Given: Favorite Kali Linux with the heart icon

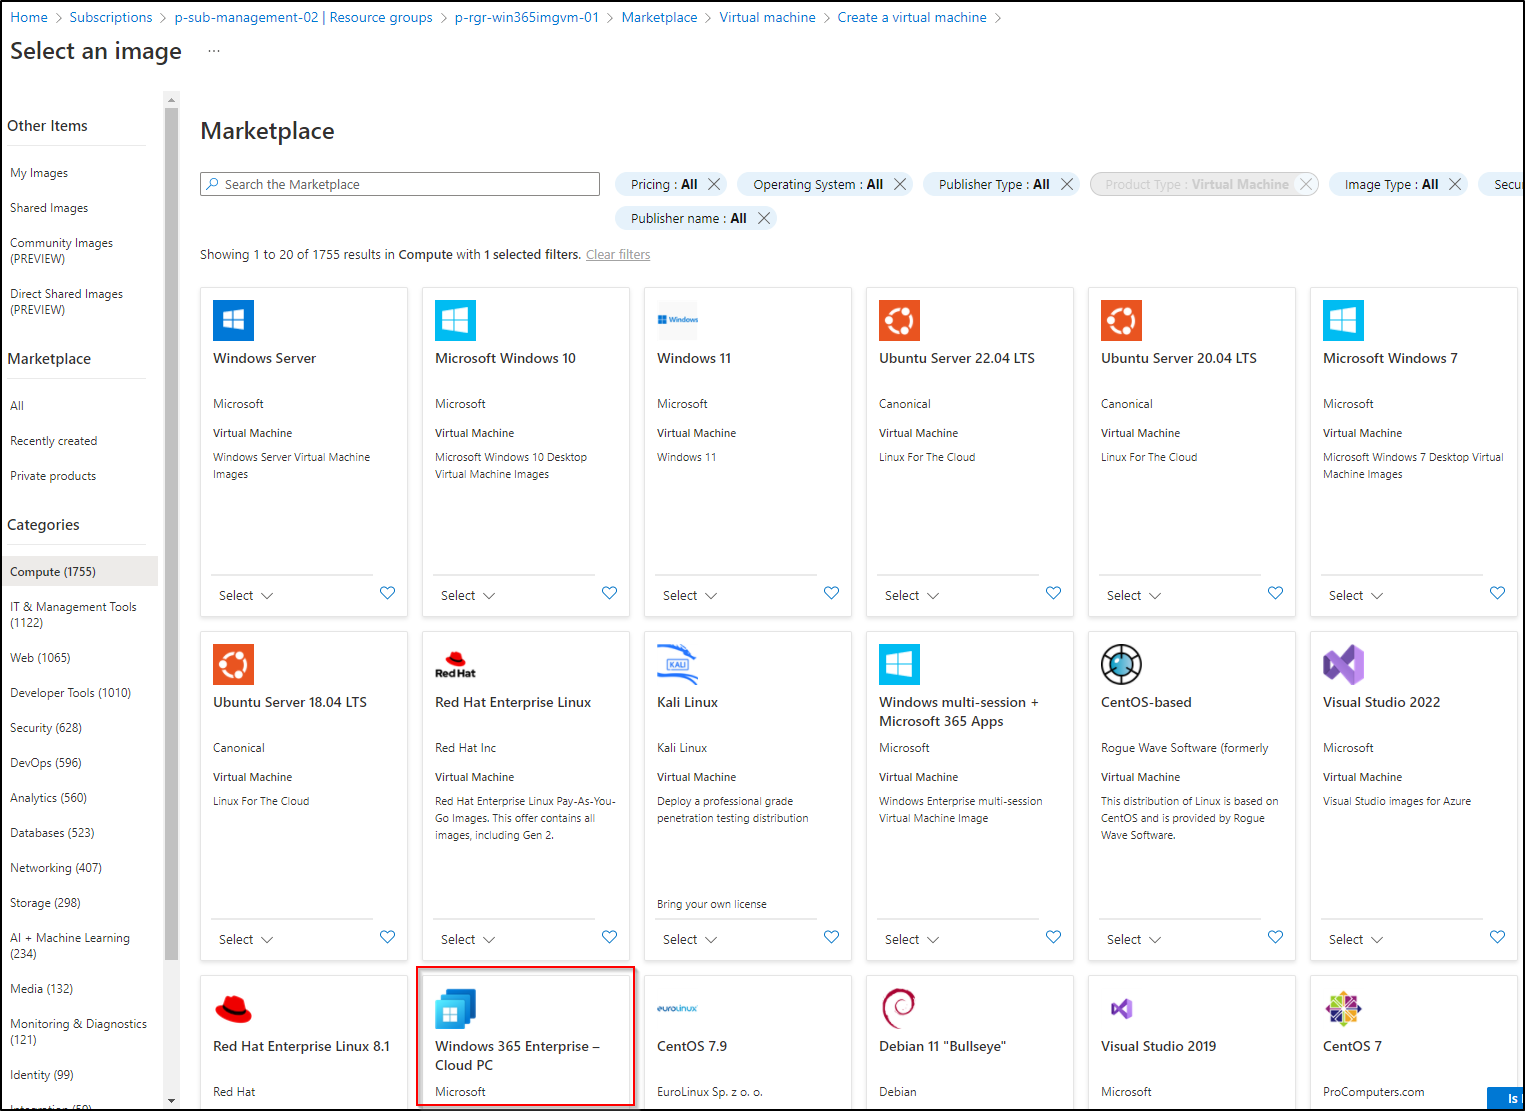Looking at the screenshot, I should 831,937.
